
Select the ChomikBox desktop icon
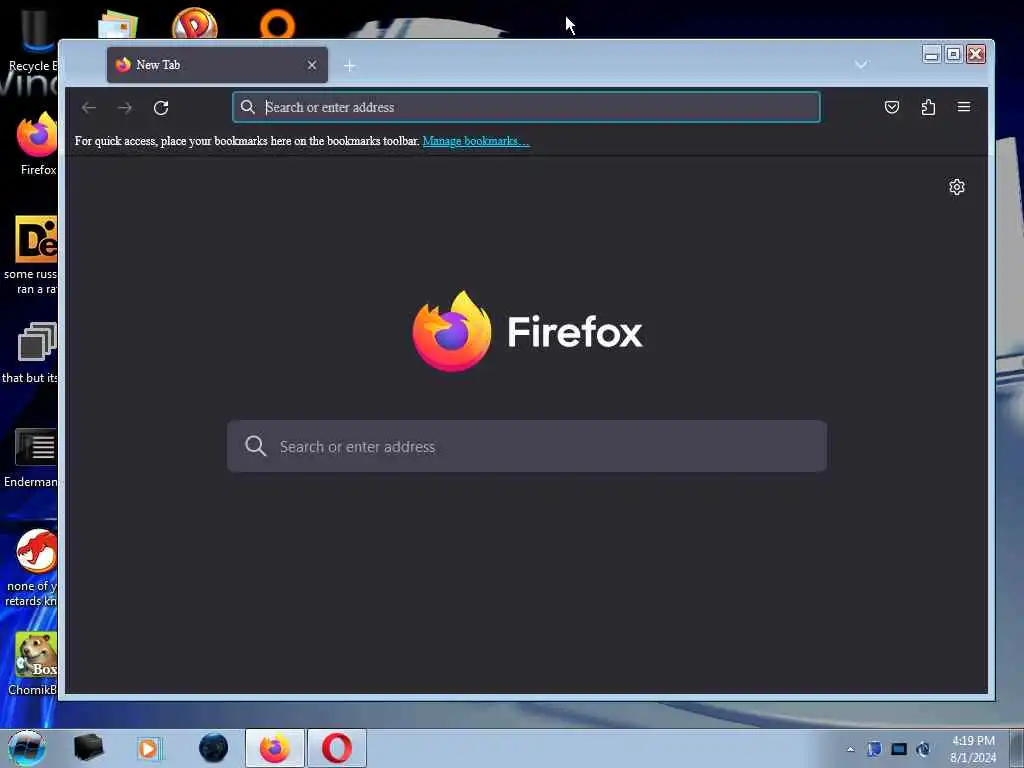34,663
